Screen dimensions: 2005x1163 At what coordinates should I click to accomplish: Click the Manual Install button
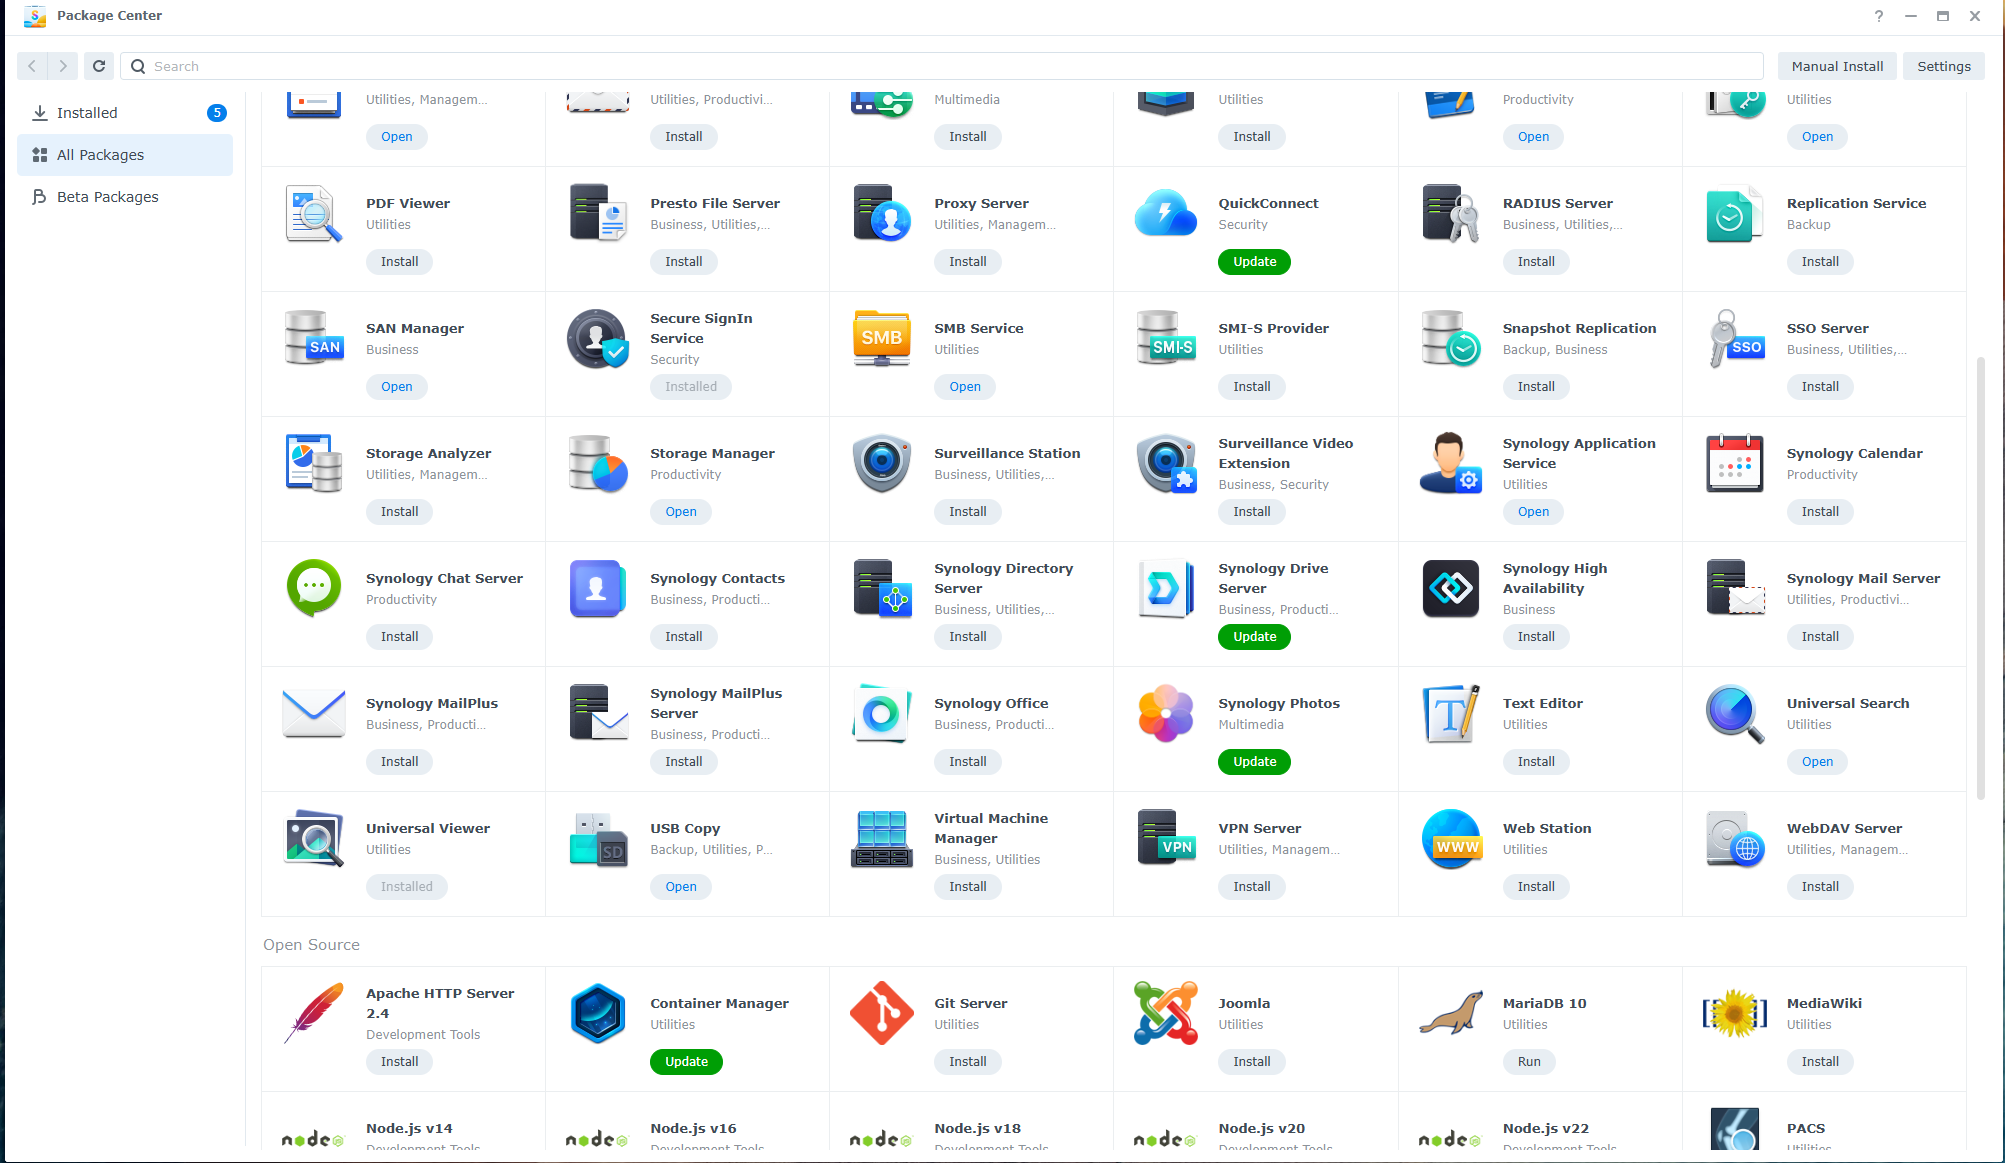[1835, 65]
